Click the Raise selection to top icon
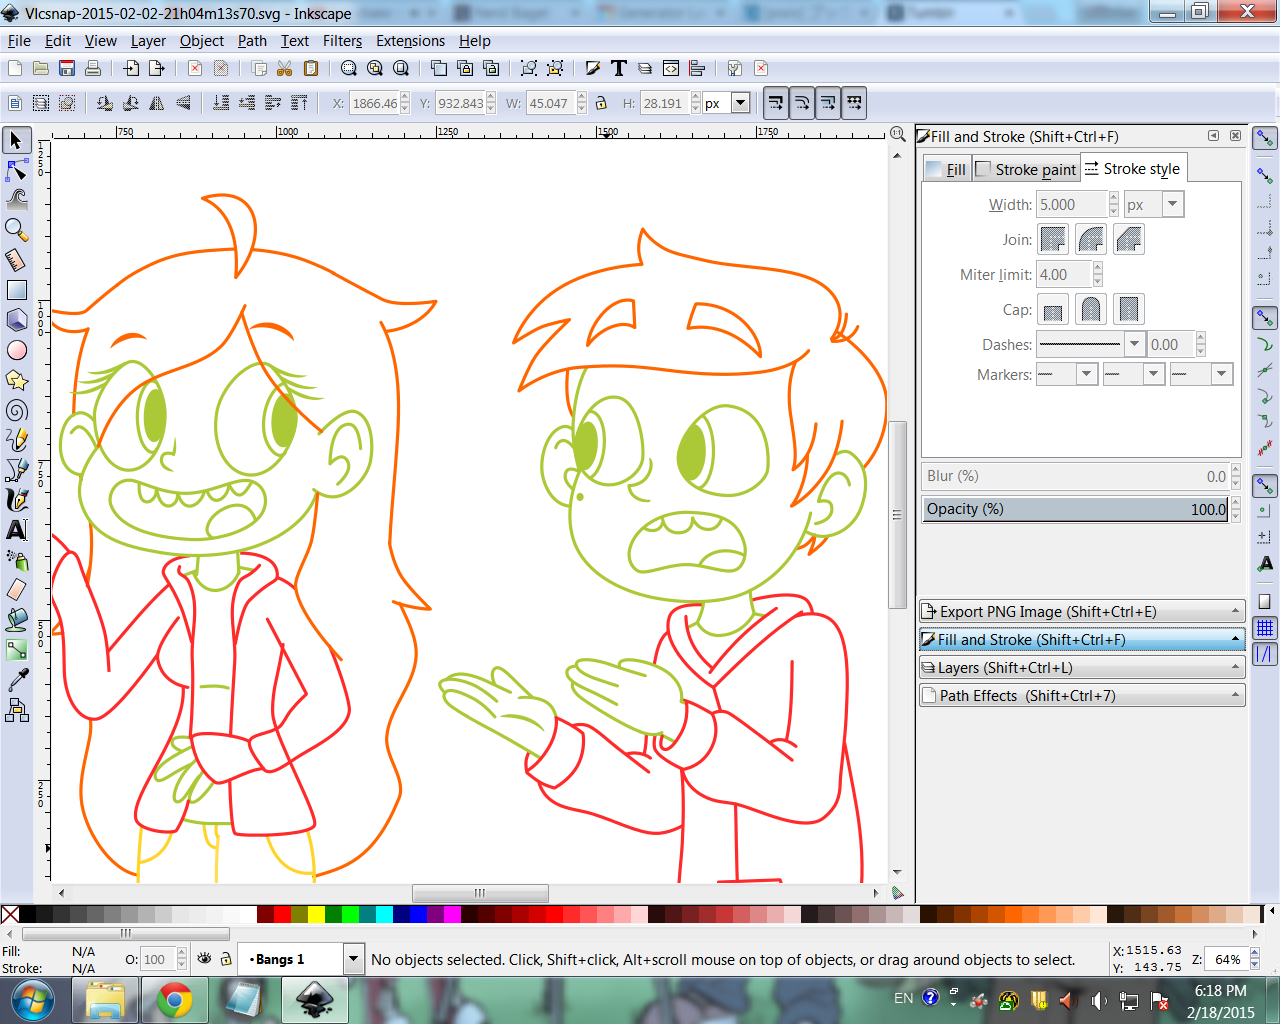The height and width of the screenshot is (1024, 1280). click(299, 103)
